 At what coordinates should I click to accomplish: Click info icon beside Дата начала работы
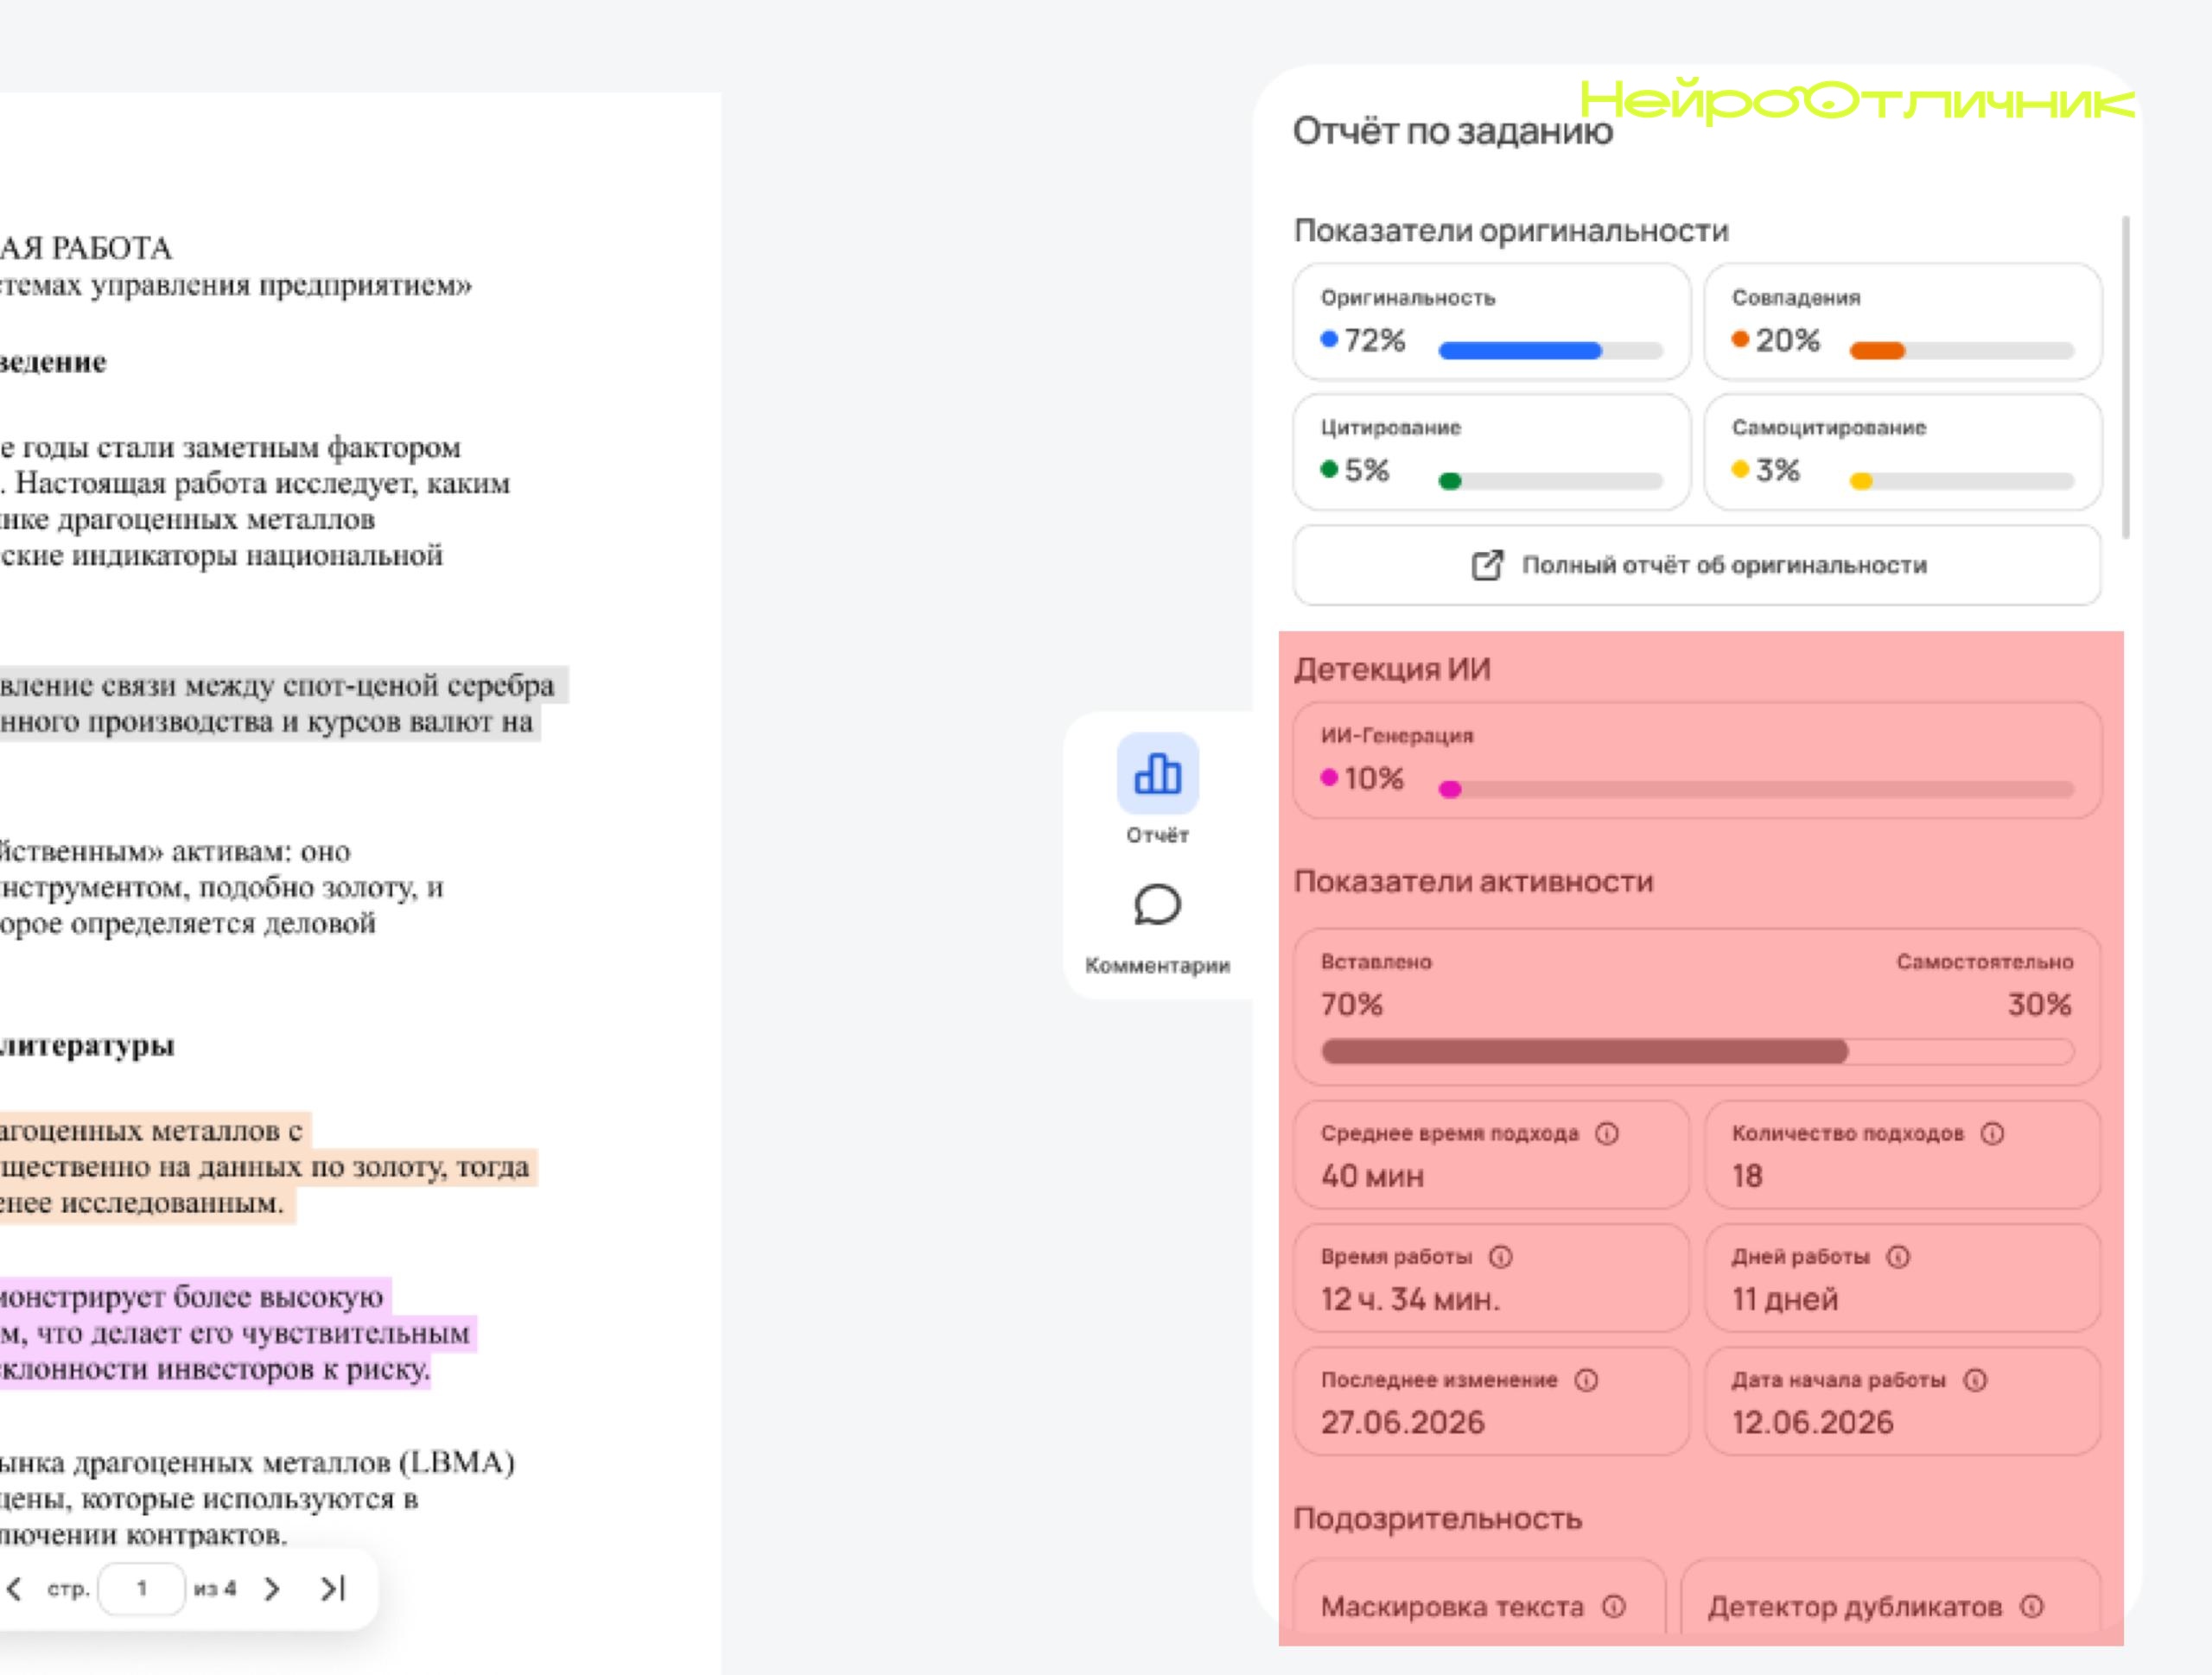point(1975,1380)
